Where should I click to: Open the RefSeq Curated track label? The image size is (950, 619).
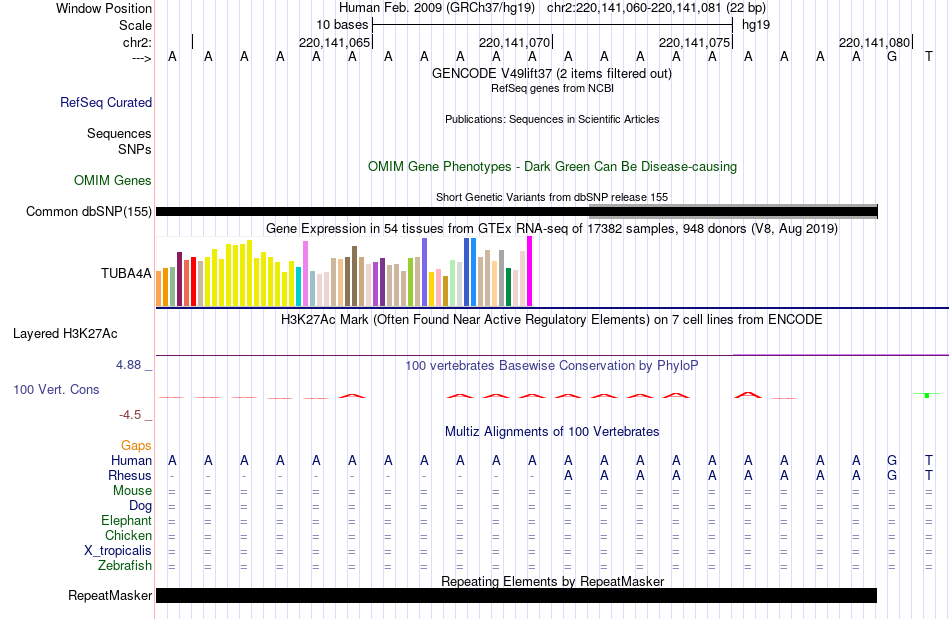[106, 102]
